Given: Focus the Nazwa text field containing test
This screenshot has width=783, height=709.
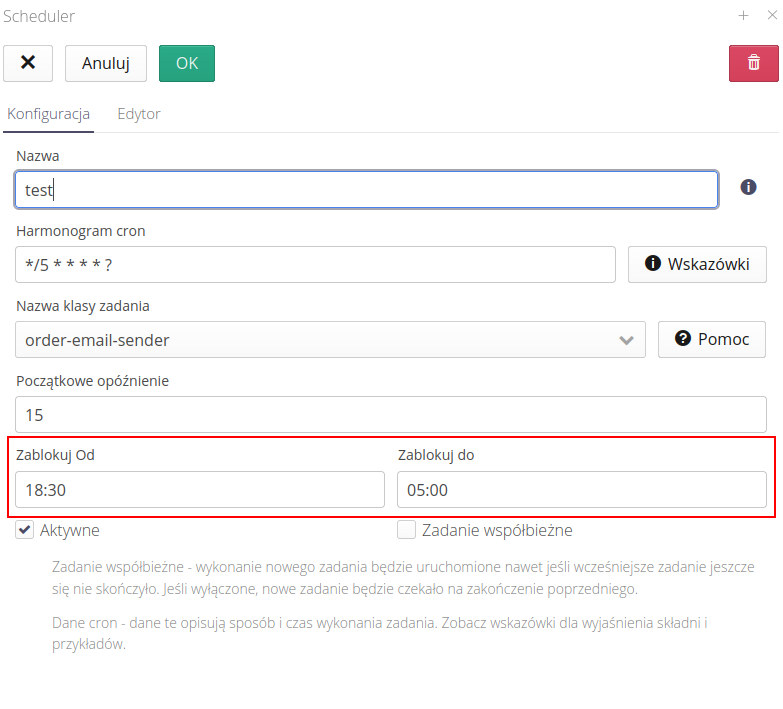Looking at the screenshot, I should (x=366, y=189).
